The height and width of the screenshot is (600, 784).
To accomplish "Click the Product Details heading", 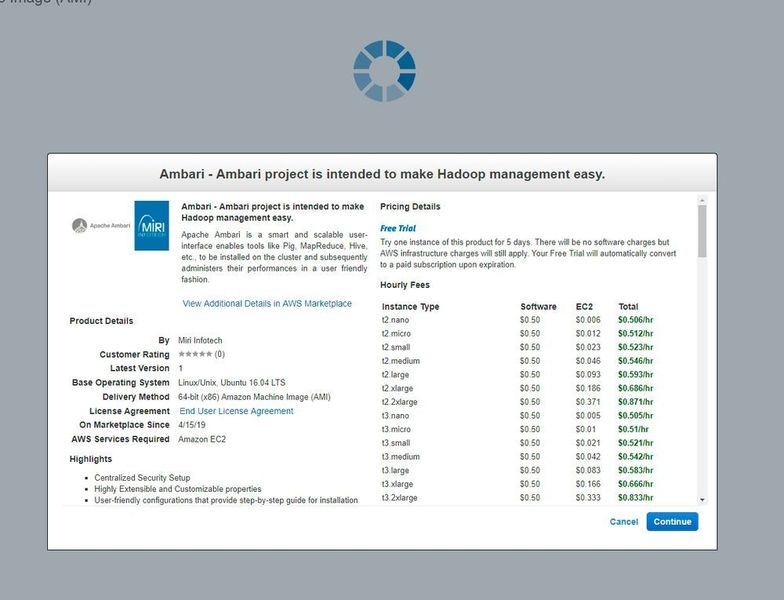I will coord(101,321).
